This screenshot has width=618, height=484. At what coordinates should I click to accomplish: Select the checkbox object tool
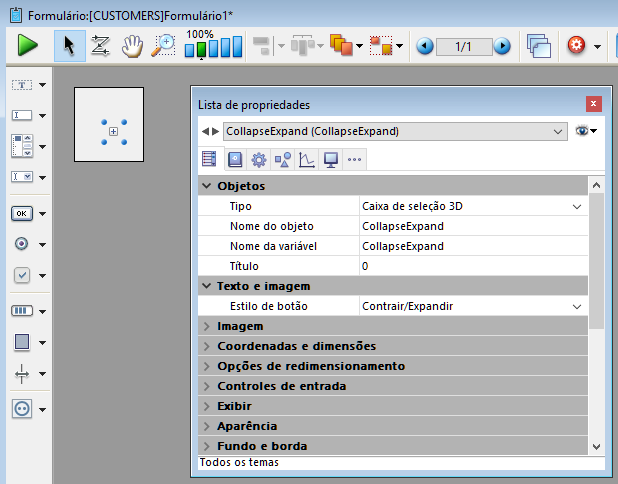22,275
